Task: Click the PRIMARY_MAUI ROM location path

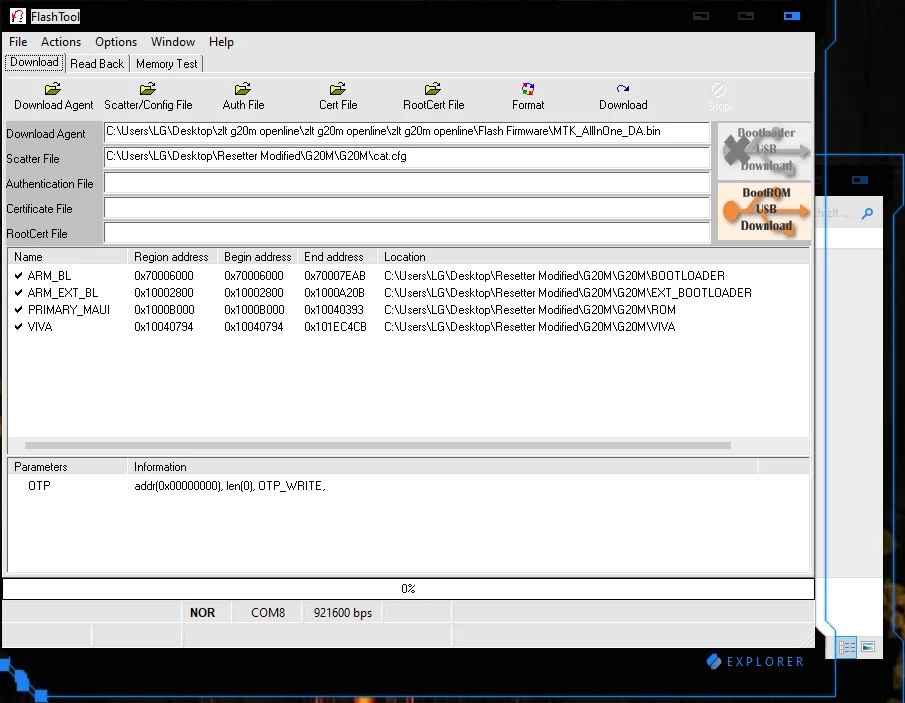Action: pos(530,309)
